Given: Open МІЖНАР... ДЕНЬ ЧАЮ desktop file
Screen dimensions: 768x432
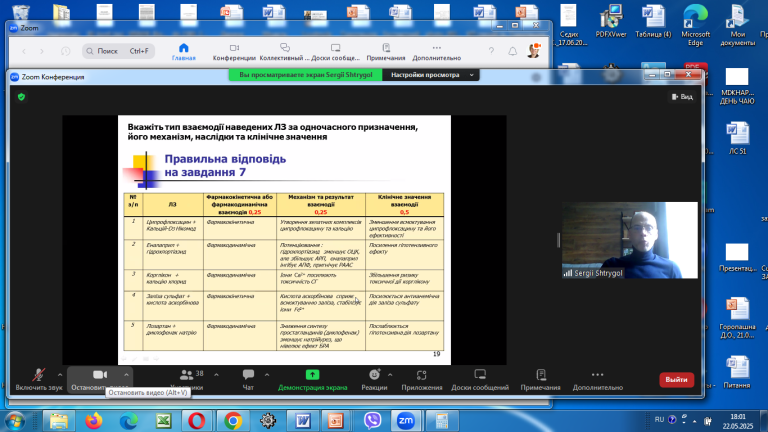Looking at the screenshot, I should tap(737, 87).
